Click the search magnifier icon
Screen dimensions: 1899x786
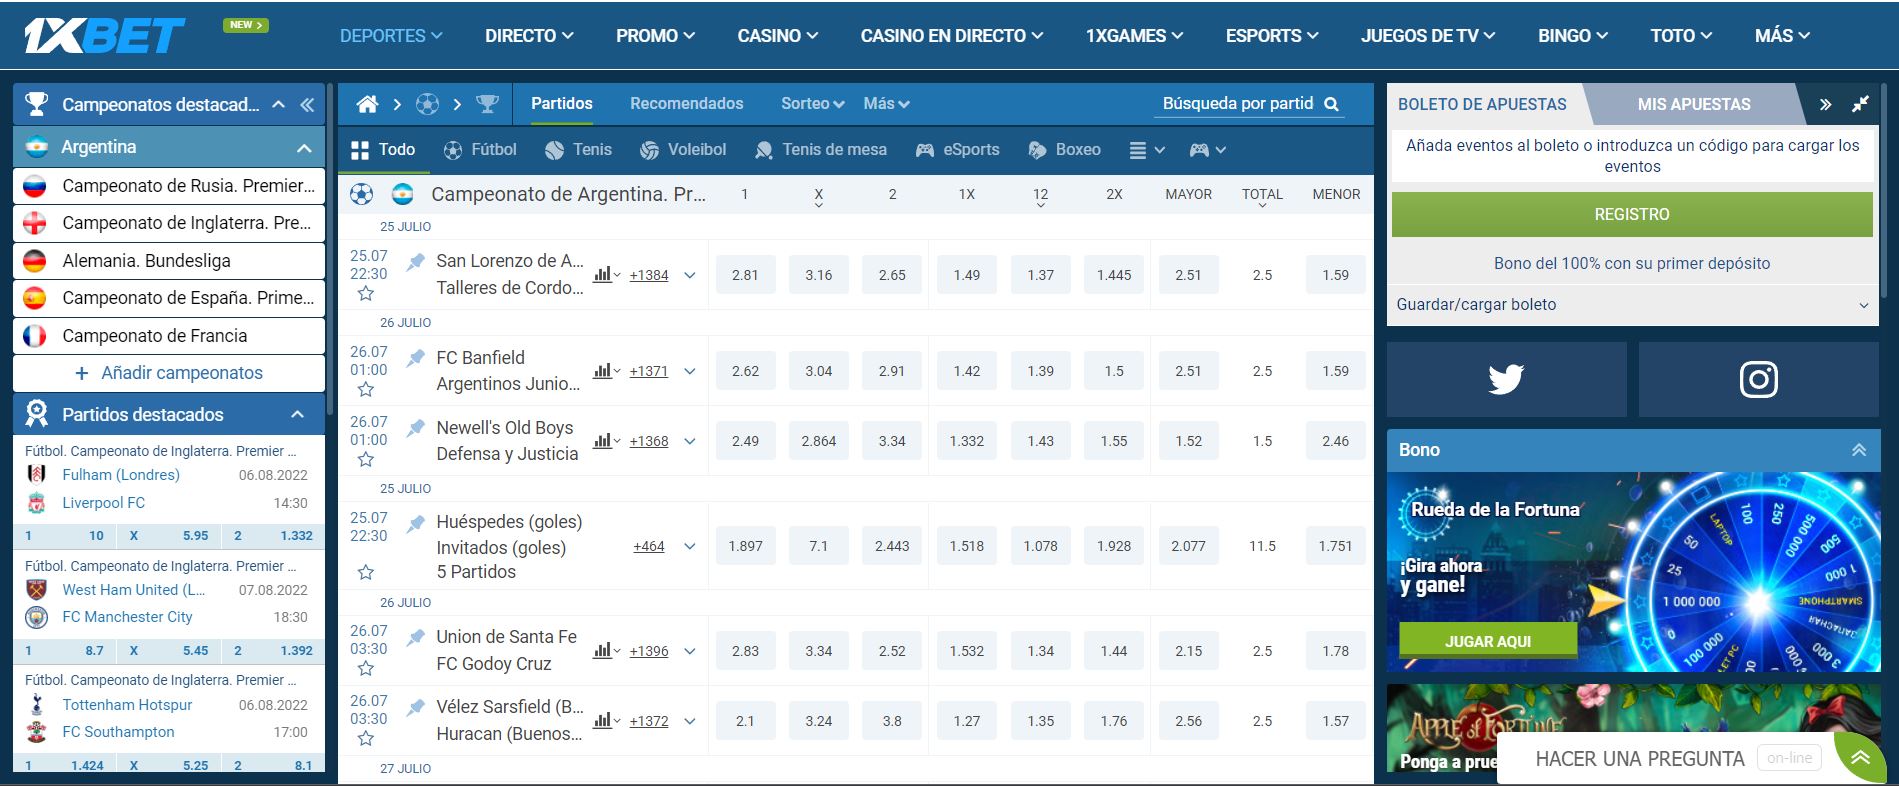coord(1331,104)
